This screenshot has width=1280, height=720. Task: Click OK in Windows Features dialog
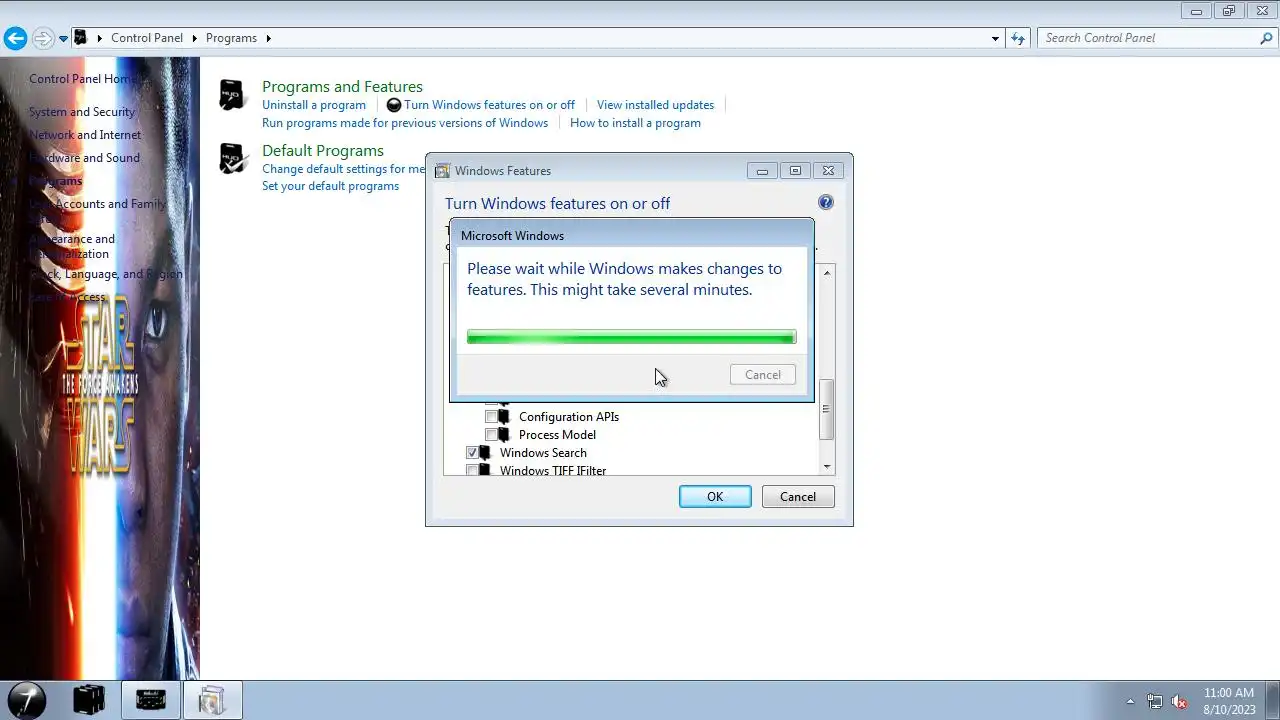[715, 497]
